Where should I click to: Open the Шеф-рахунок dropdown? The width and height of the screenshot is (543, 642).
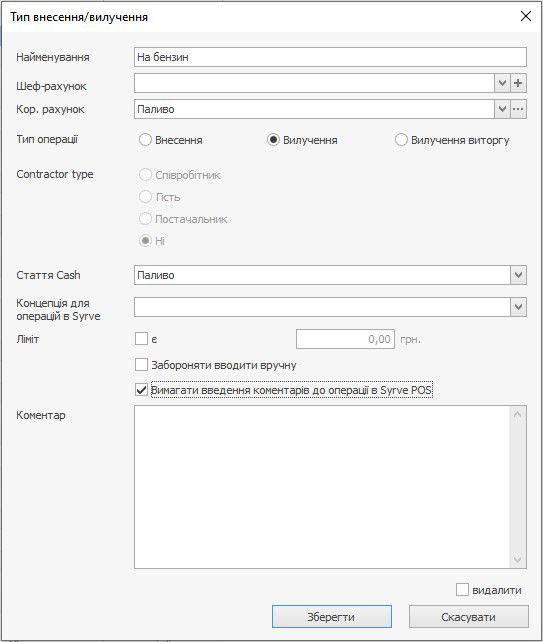[502, 84]
